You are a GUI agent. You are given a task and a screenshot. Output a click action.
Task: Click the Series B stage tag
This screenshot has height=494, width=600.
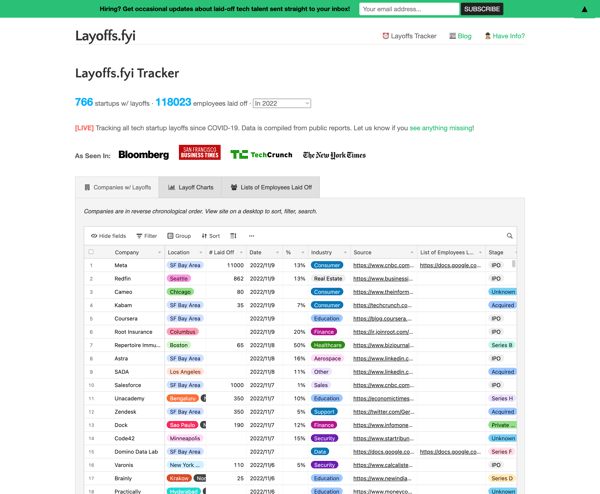pos(502,345)
